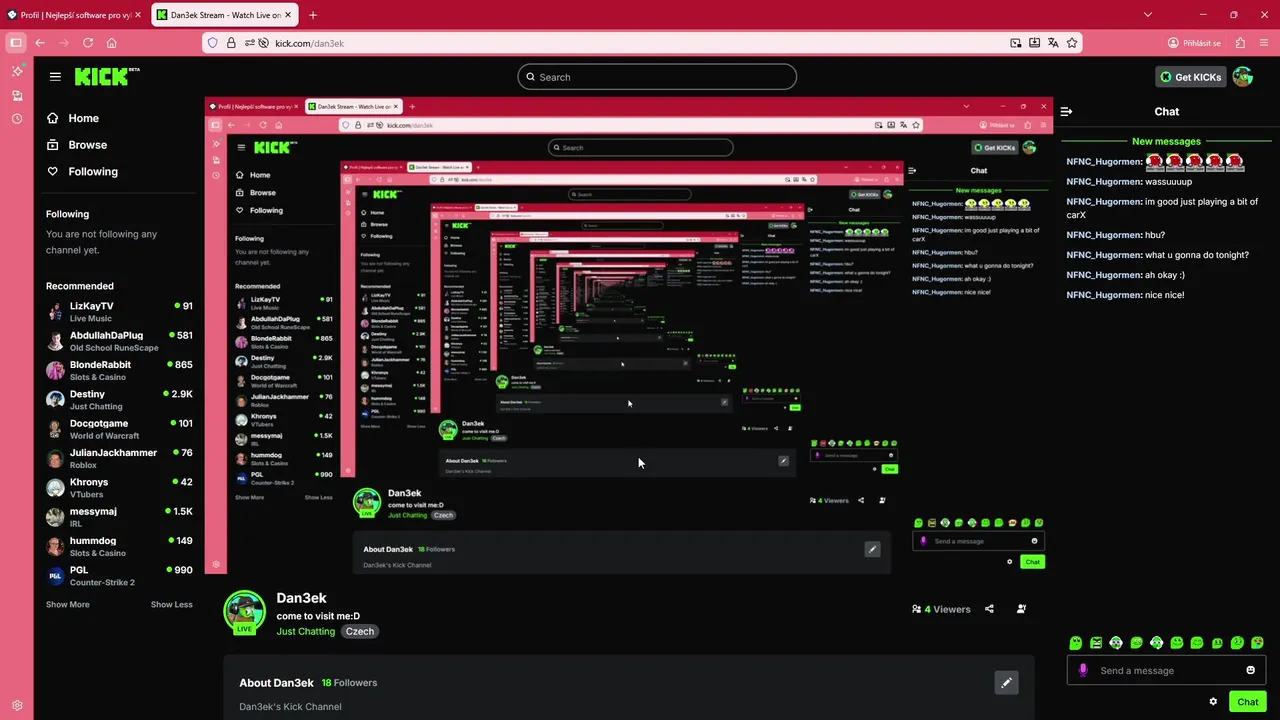Click the Get KICKs button

point(1190,77)
